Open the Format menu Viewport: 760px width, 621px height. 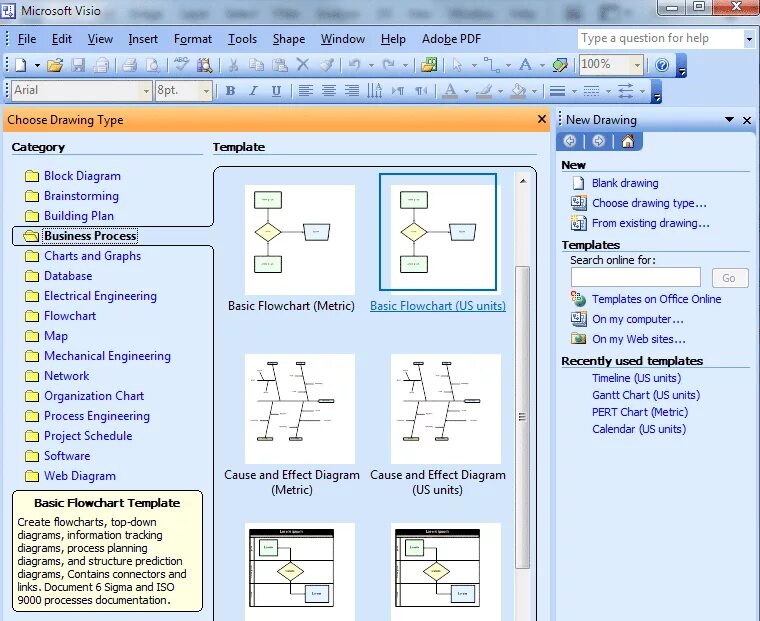pos(193,39)
